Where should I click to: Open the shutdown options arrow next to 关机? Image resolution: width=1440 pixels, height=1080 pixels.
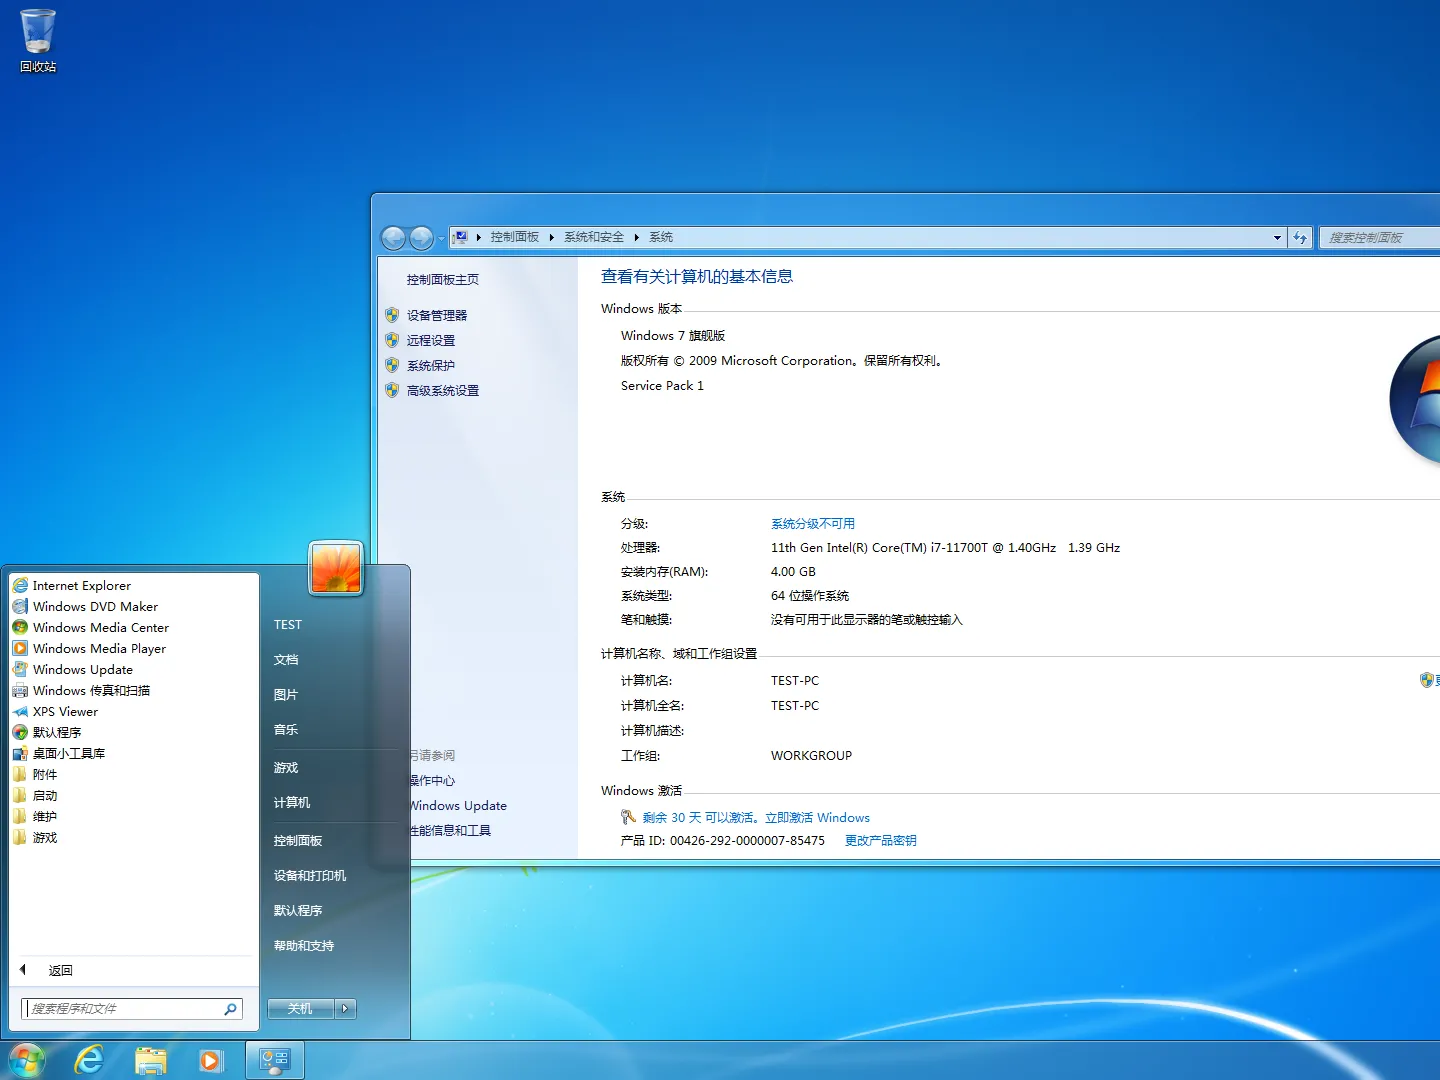pyautogui.click(x=345, y=1008)
